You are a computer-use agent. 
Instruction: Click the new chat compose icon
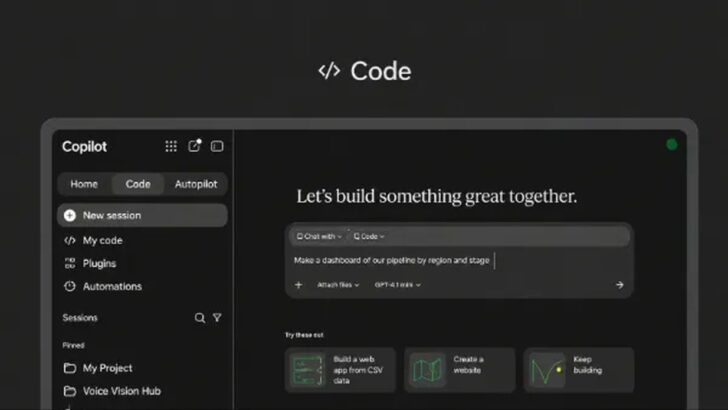(x=195, y=145)
